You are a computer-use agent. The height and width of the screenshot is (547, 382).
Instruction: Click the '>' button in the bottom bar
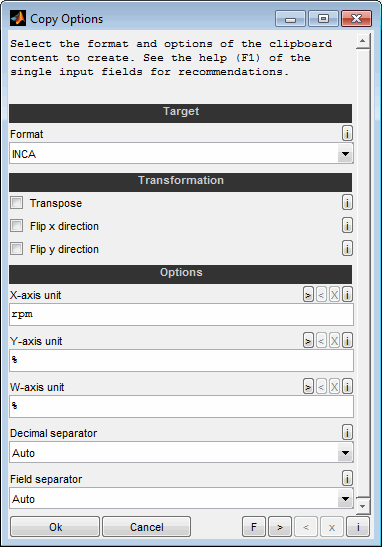click(280, 527)
